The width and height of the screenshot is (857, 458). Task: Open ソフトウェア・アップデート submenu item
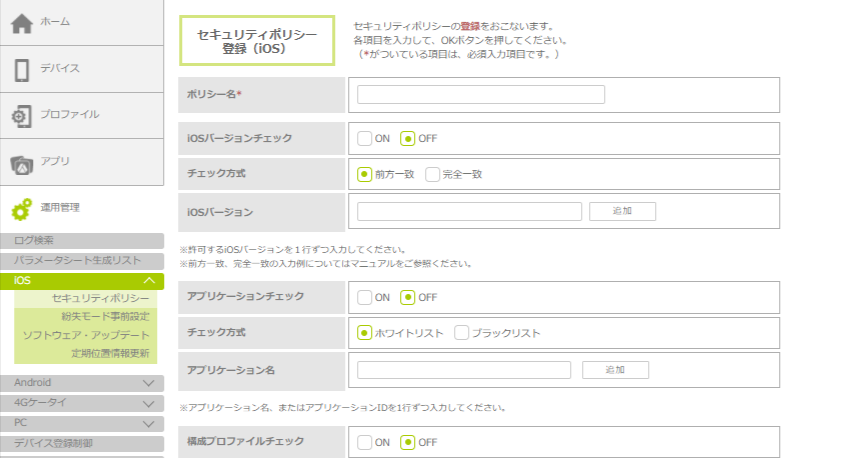[86, 335]
